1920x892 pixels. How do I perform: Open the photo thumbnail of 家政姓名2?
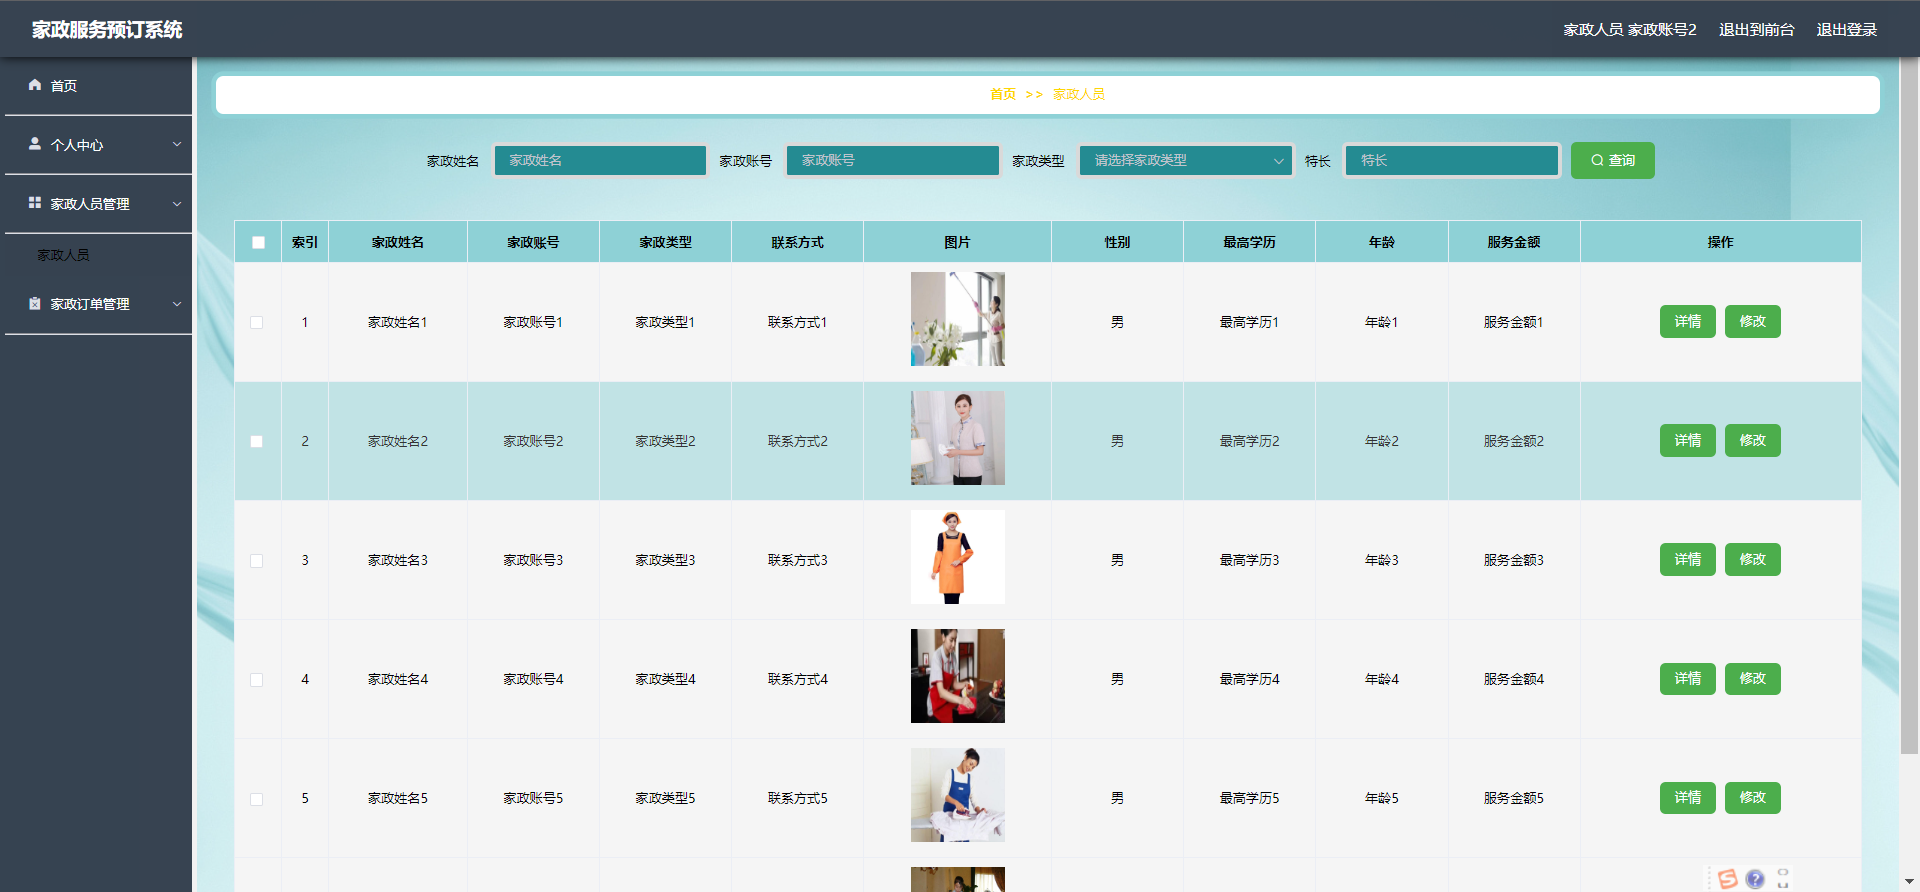pyautogui.click(x=957, y=438)
